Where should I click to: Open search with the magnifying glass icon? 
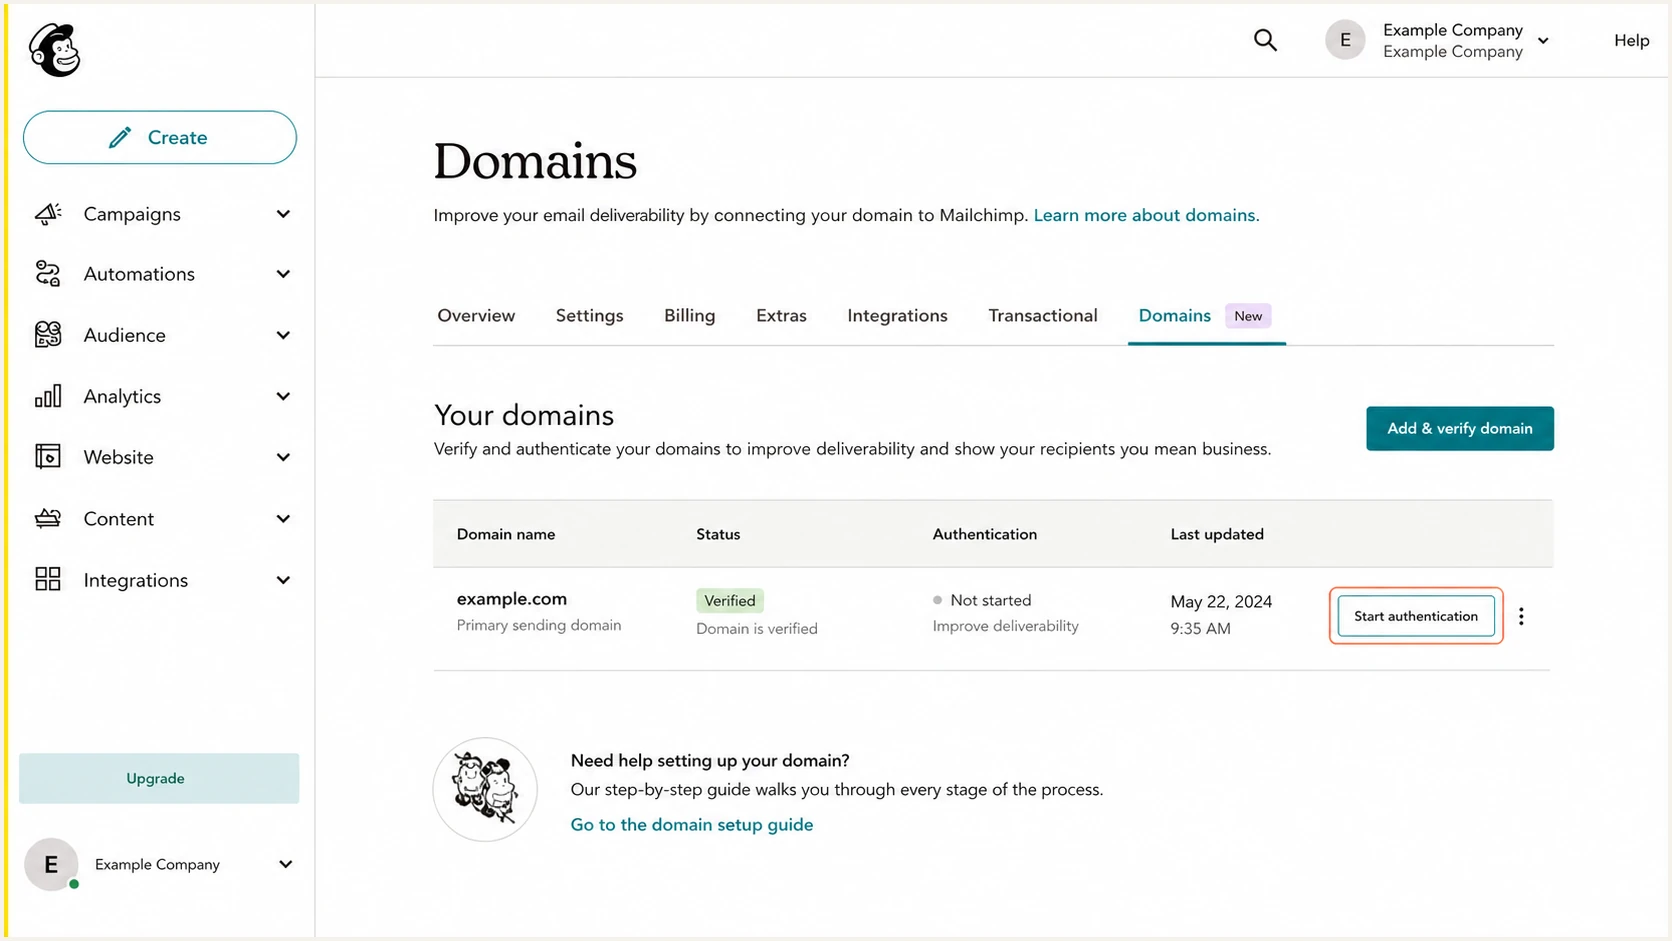coord(1265,40)
